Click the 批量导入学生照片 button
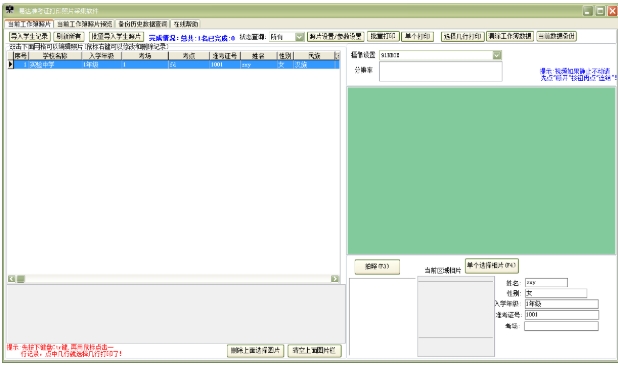This screenshot has height=367, width=618. coord(116,36)
